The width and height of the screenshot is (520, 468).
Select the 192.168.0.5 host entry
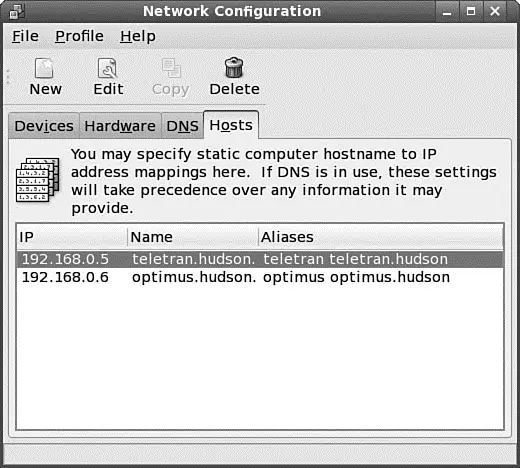point(260,259)
